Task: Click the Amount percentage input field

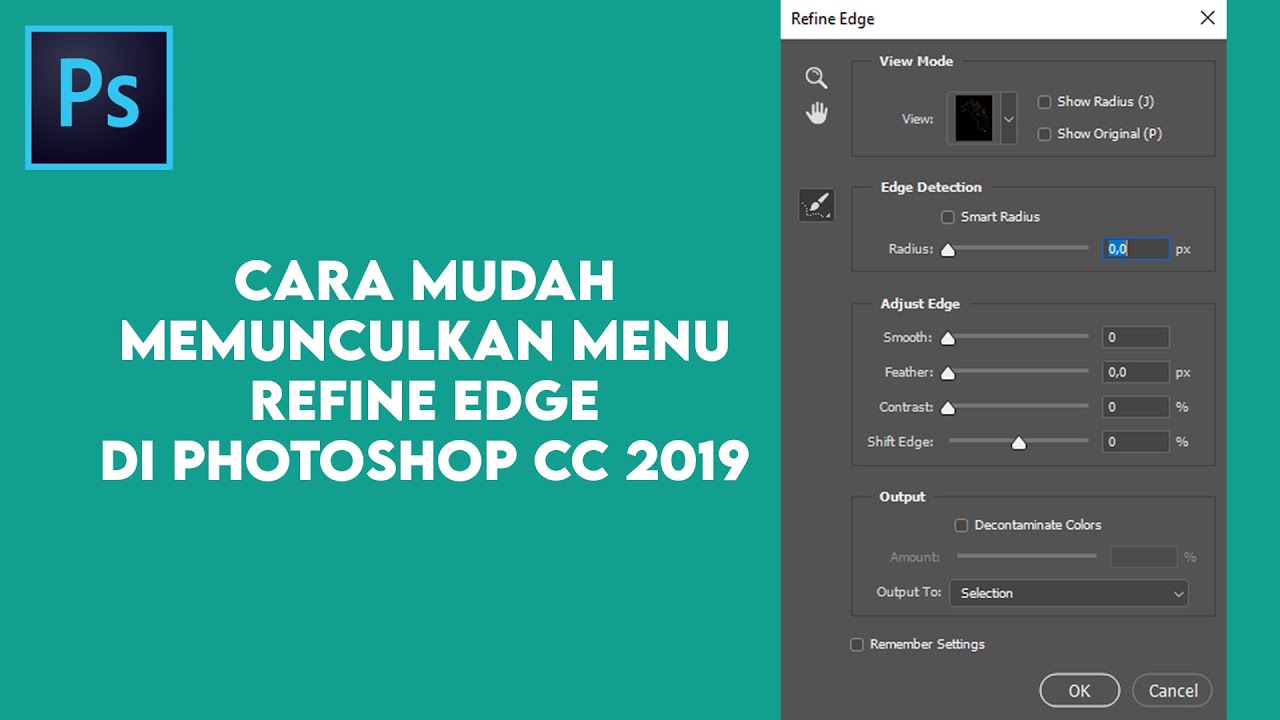Action: pyautogui.click(x=1144, y=557)
